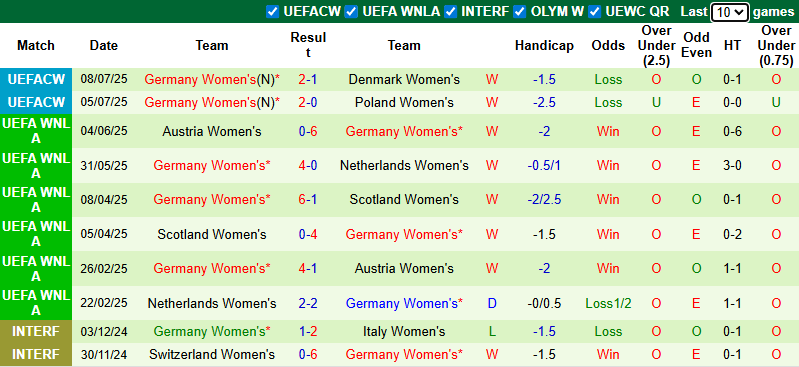799x367 pixels.
Task: Click Switzerland Women's team link
Action: 212,354
